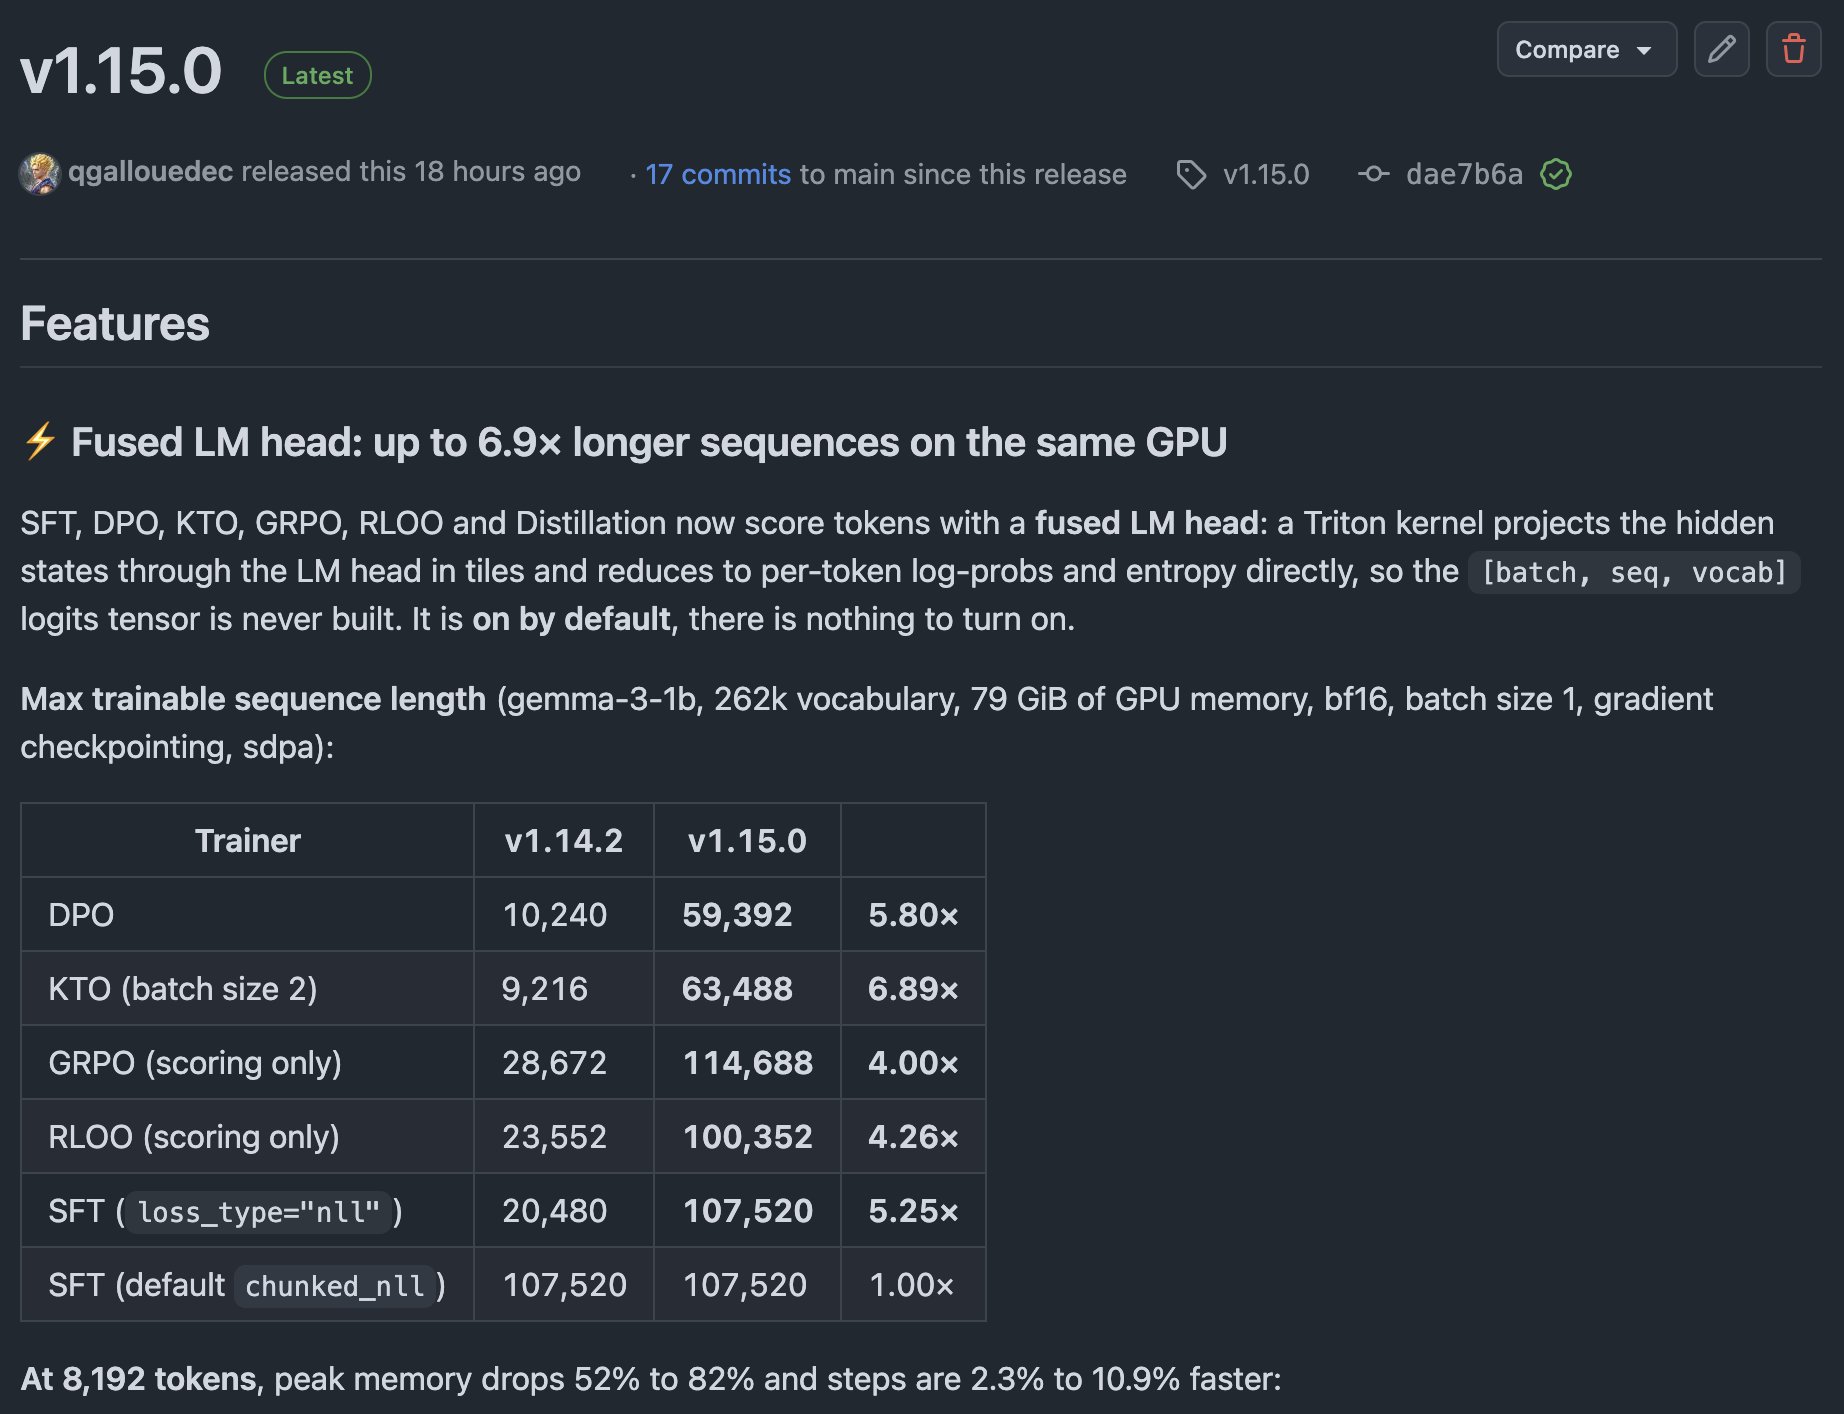The height and width of the screenshot is (1414, 1844).
Task: Click the lightning bolt emoji in heading
Action: [40, 441]
